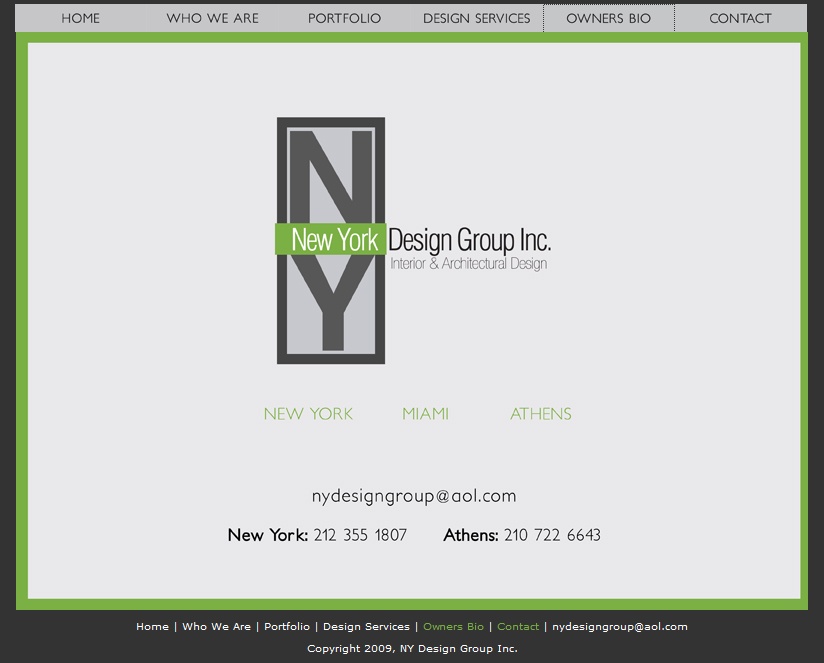Click the large nydesigngroup@aol.com email address
The image size is (824, 663).
414,496
